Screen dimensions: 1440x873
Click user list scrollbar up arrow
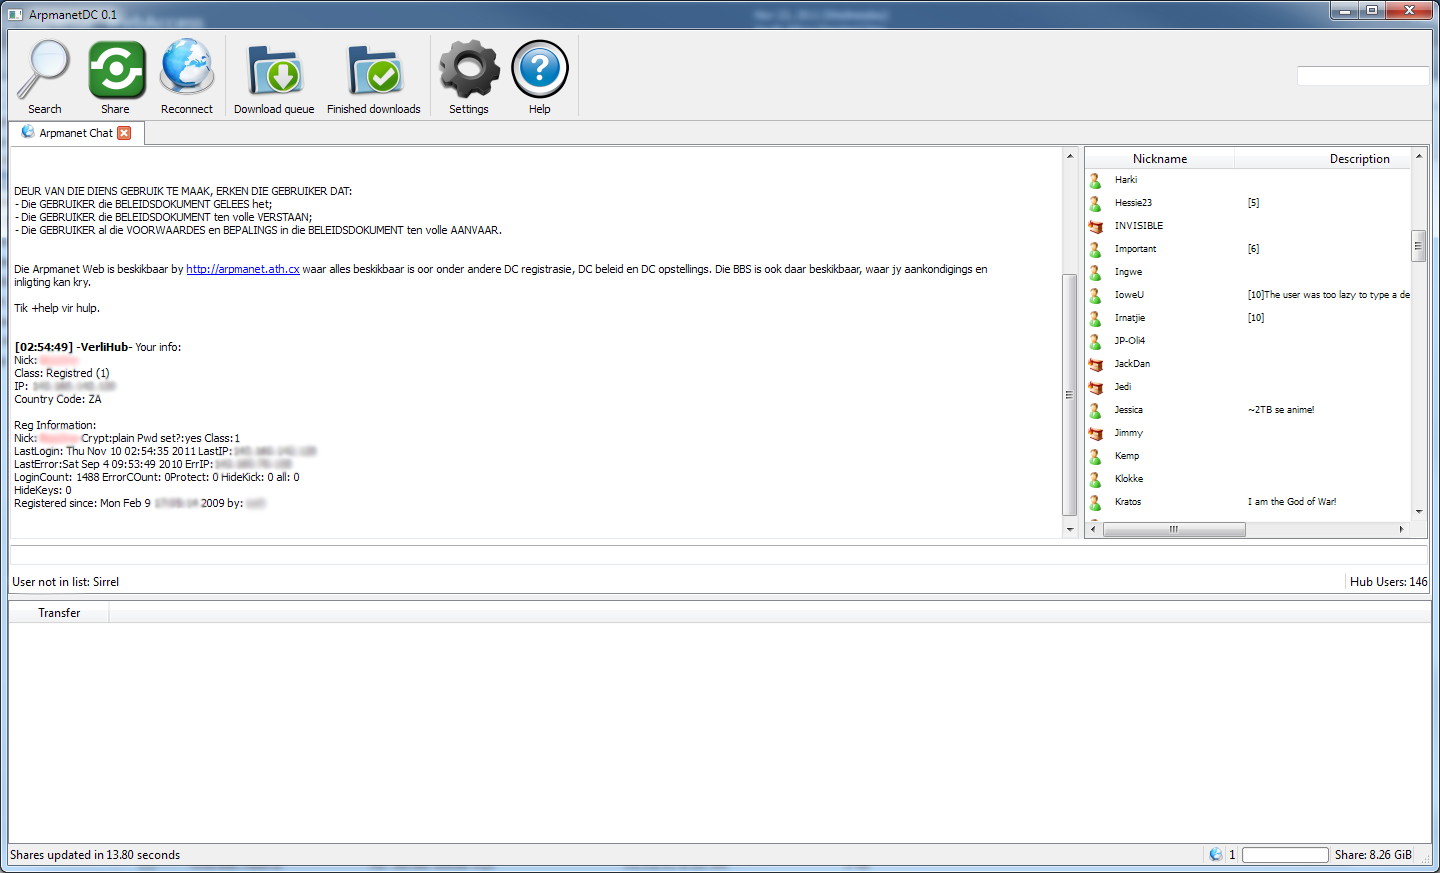click(1418, 156)
